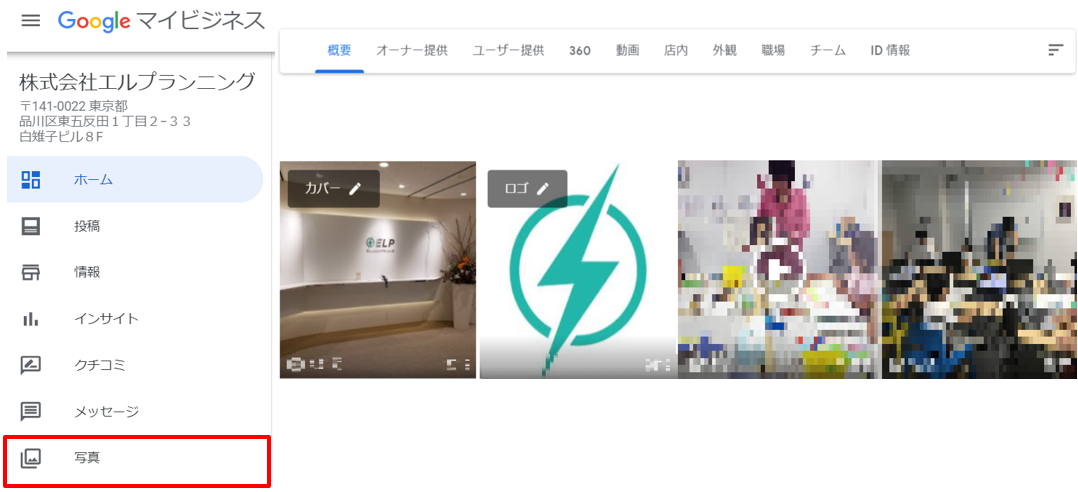The height and width of the screenshot is (492, 1078).
Task: Click the メッセージ chat icon
Action: pyautogui.click(x=31, y=412)
